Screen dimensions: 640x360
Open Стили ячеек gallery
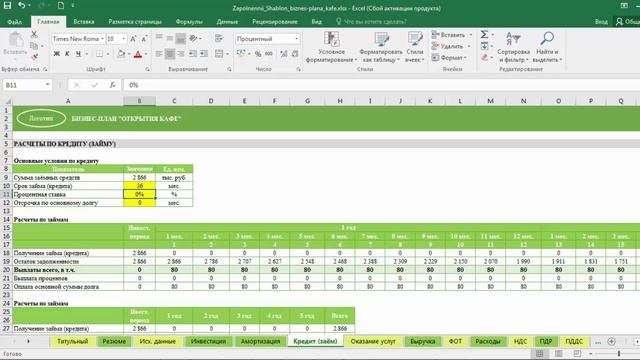click(415, 47)
